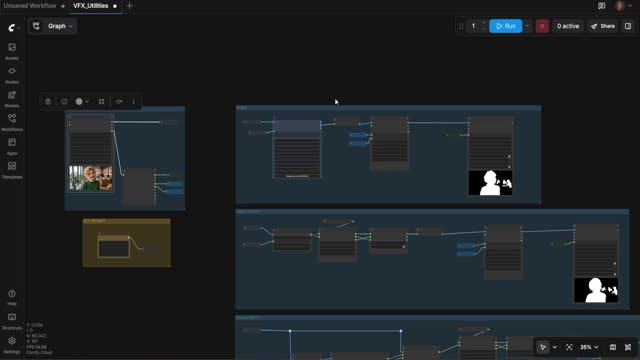Click the woman photo preview thumbnail
This screenshot has height=360, width=640.
91,178
